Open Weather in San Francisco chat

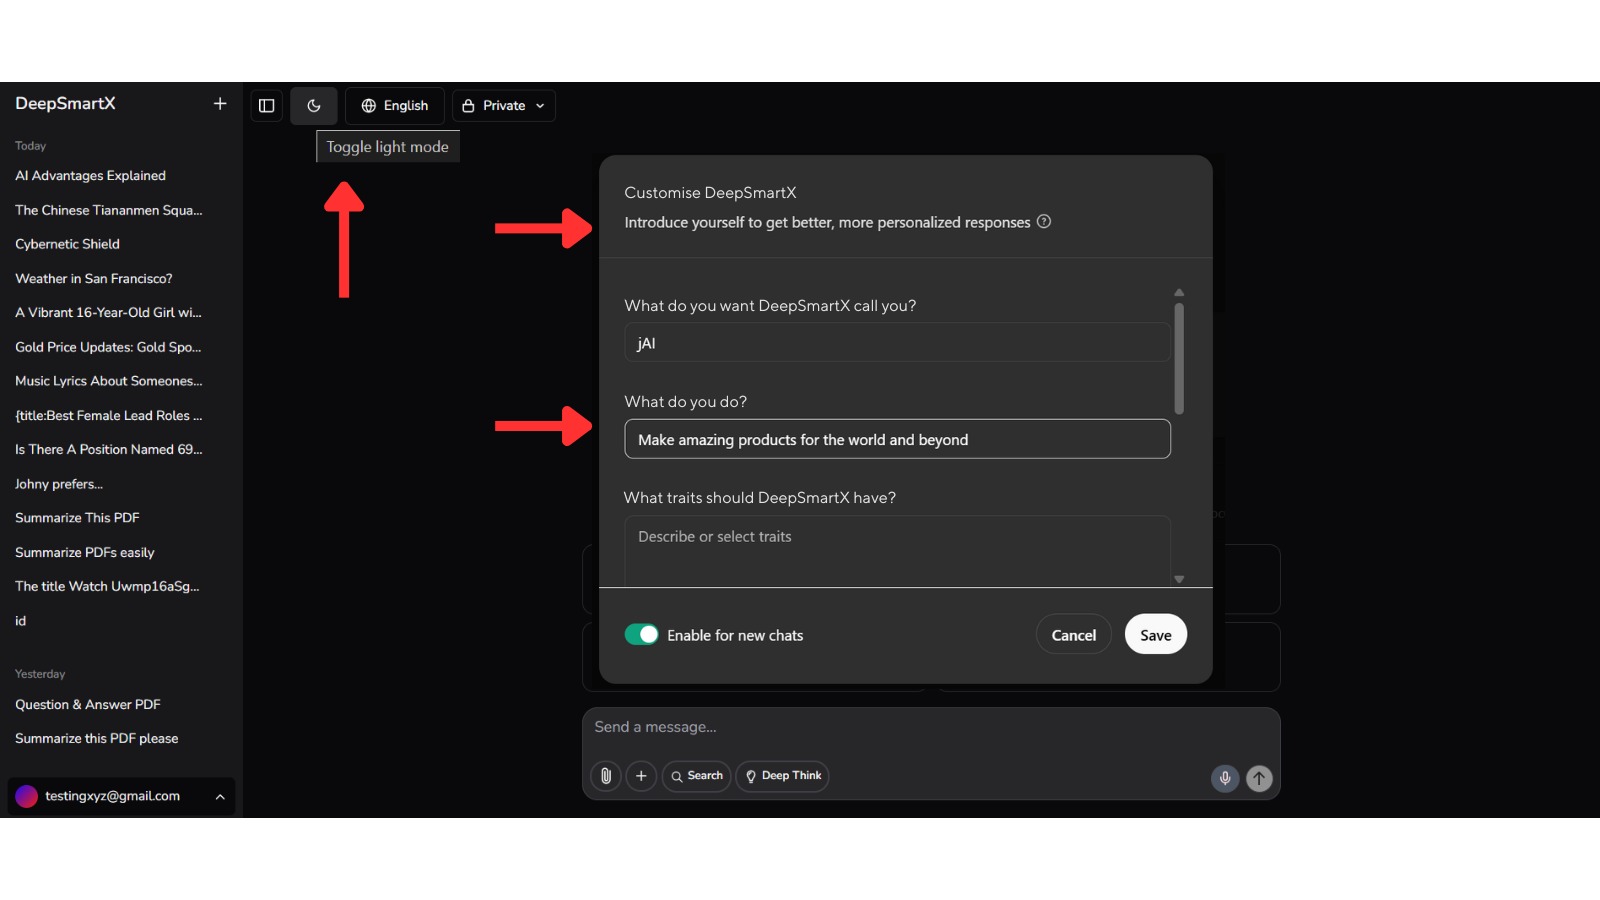click(93, 279)
